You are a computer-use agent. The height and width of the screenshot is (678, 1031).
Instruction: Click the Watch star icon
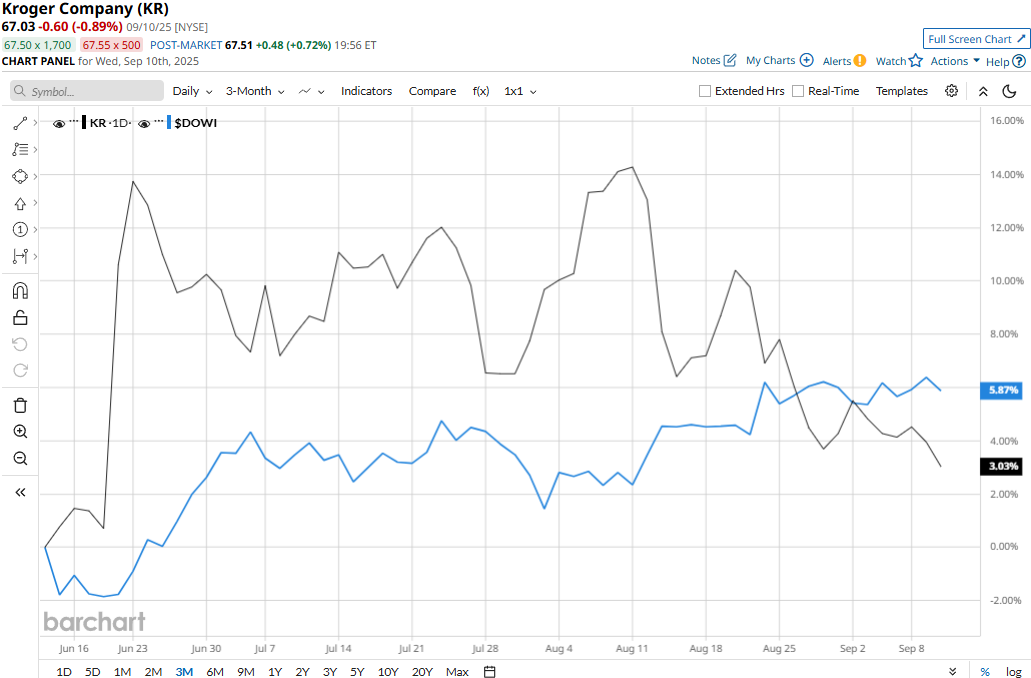pos(916,61)
